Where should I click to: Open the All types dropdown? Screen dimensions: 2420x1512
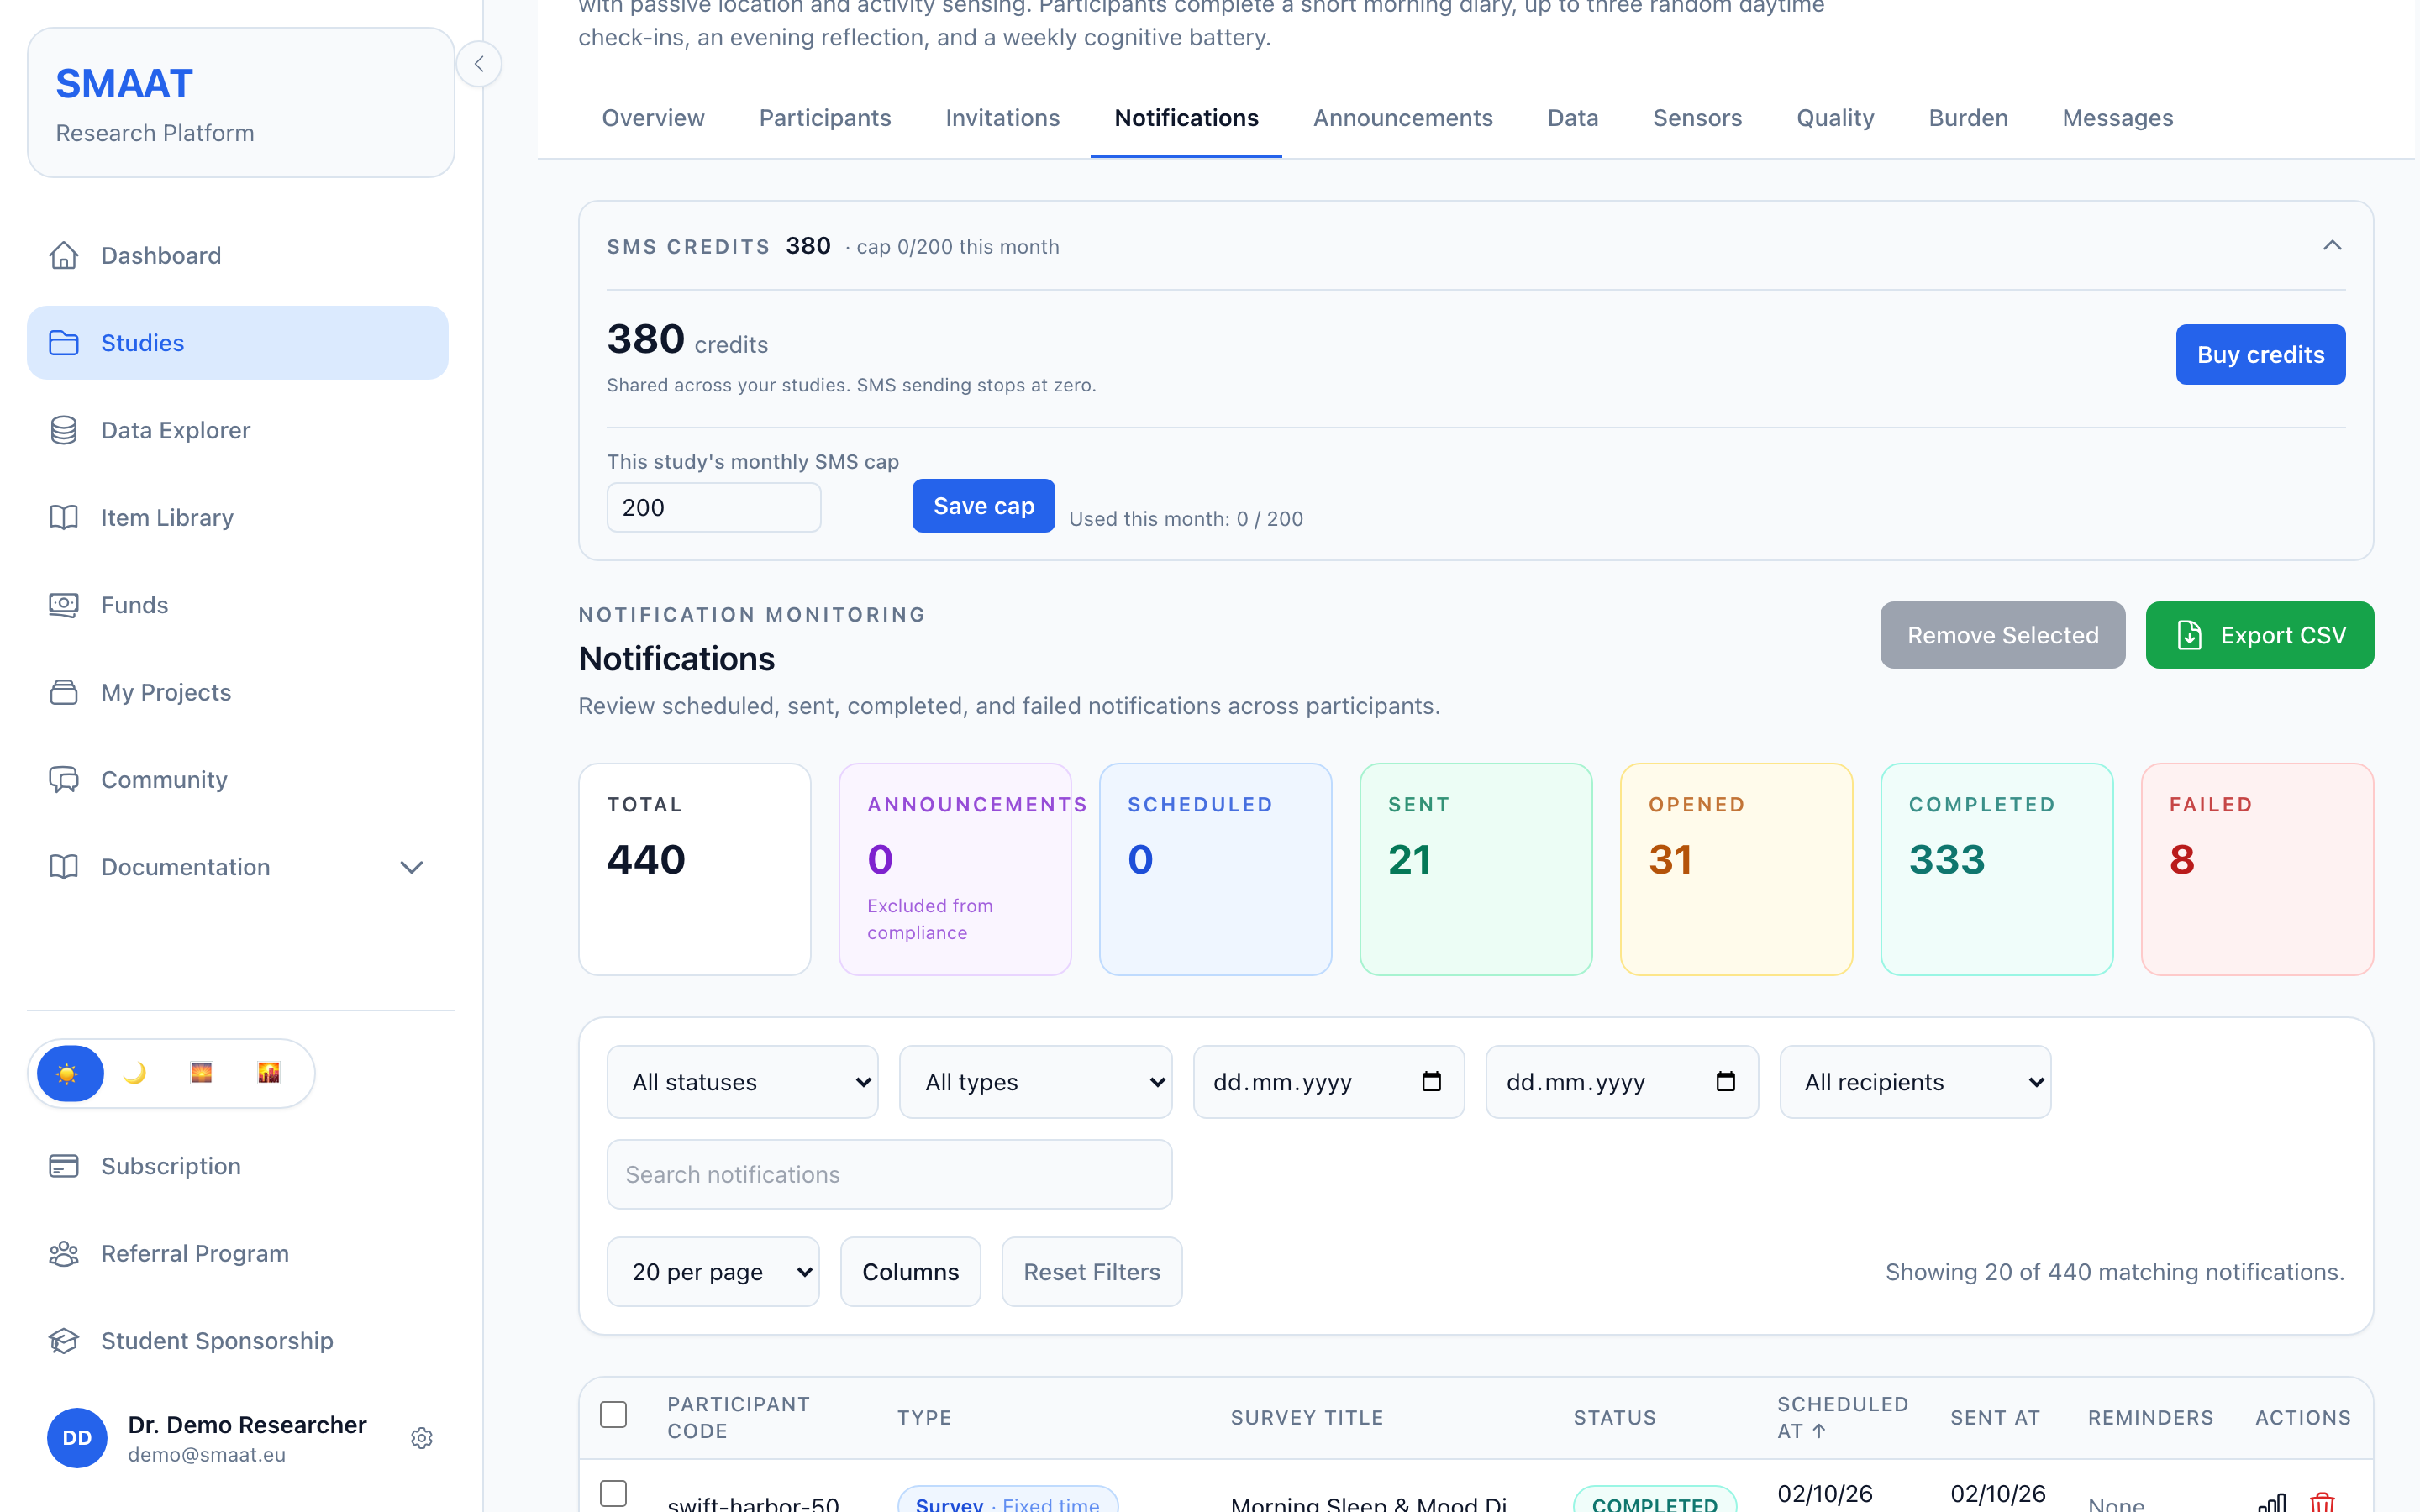tap(1036, 1082)
